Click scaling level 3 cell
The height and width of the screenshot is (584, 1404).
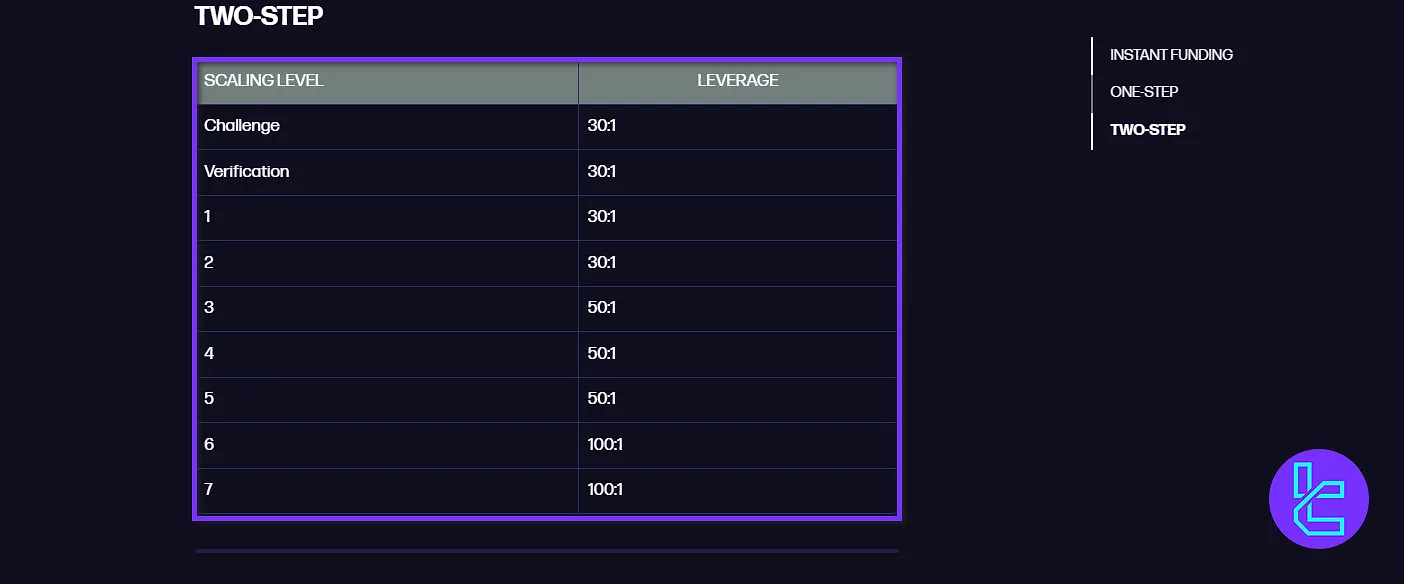pos(209,308)
